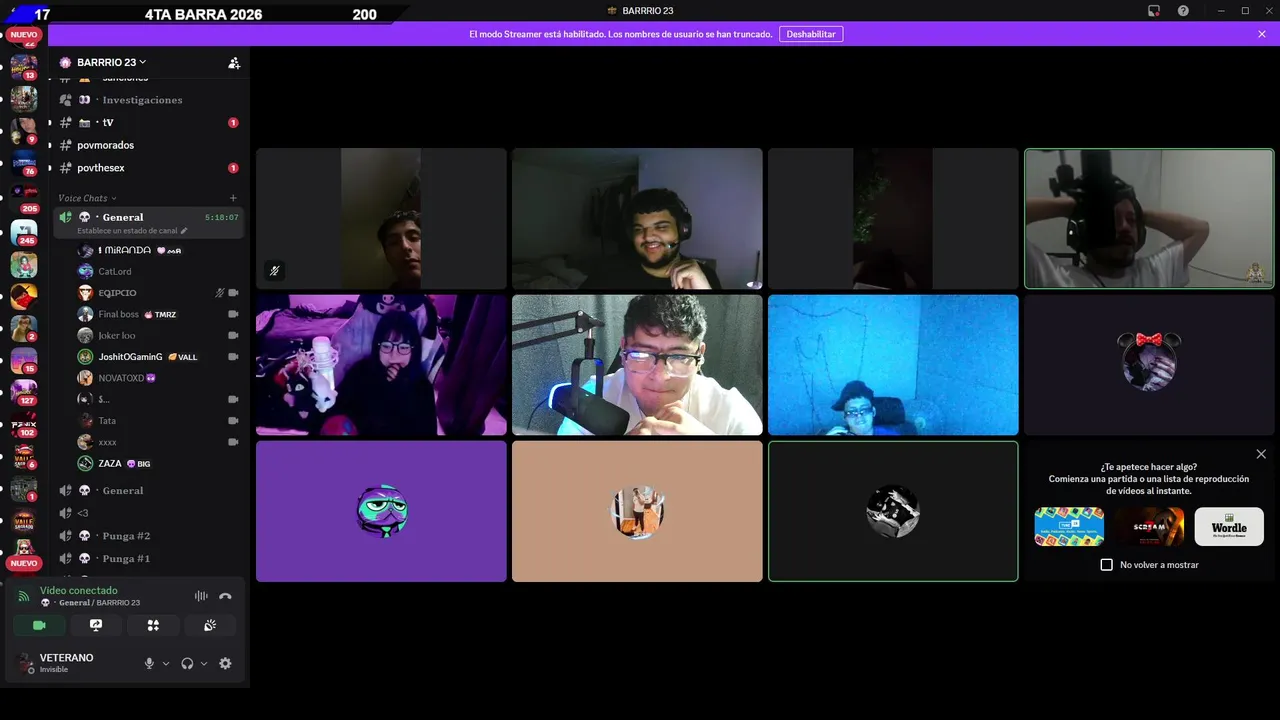1280x720 pixels.
Task: Select the purple Kuromi room video tile
Action: coord(381,365)
